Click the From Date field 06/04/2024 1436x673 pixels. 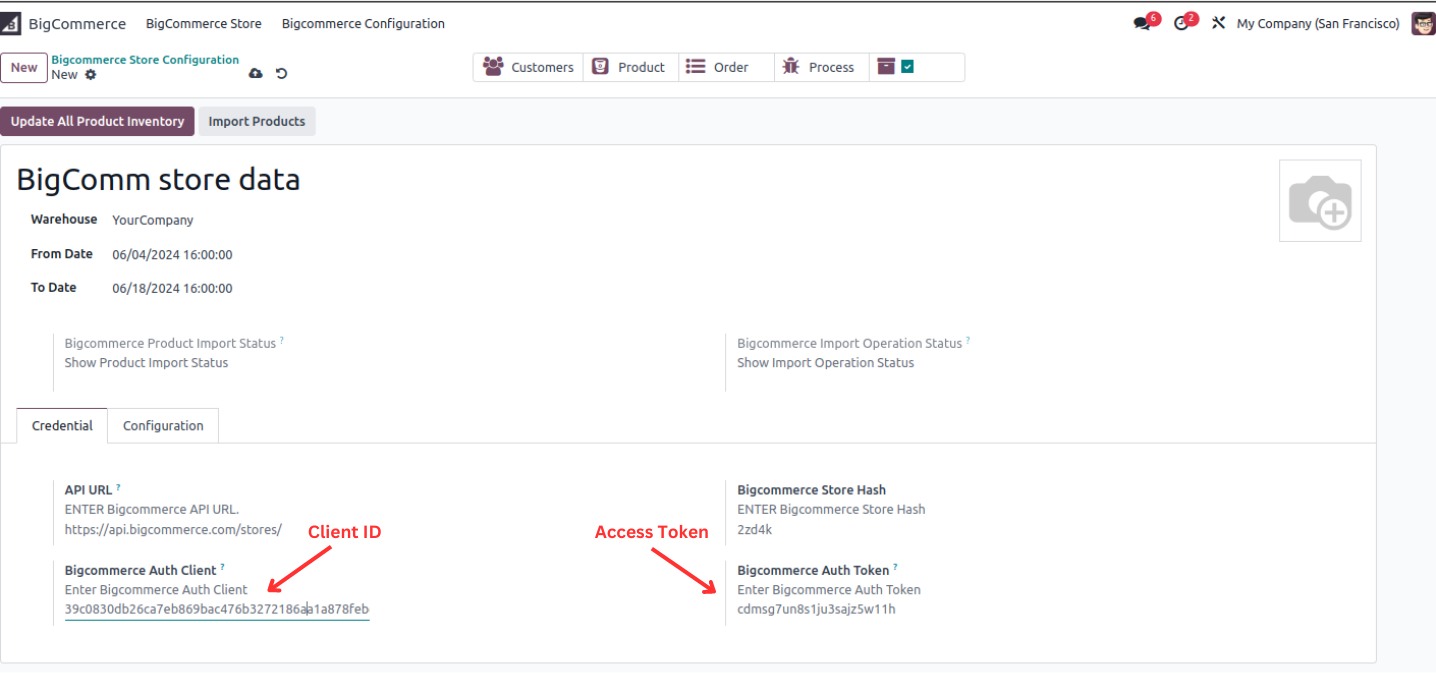point(172,255)
